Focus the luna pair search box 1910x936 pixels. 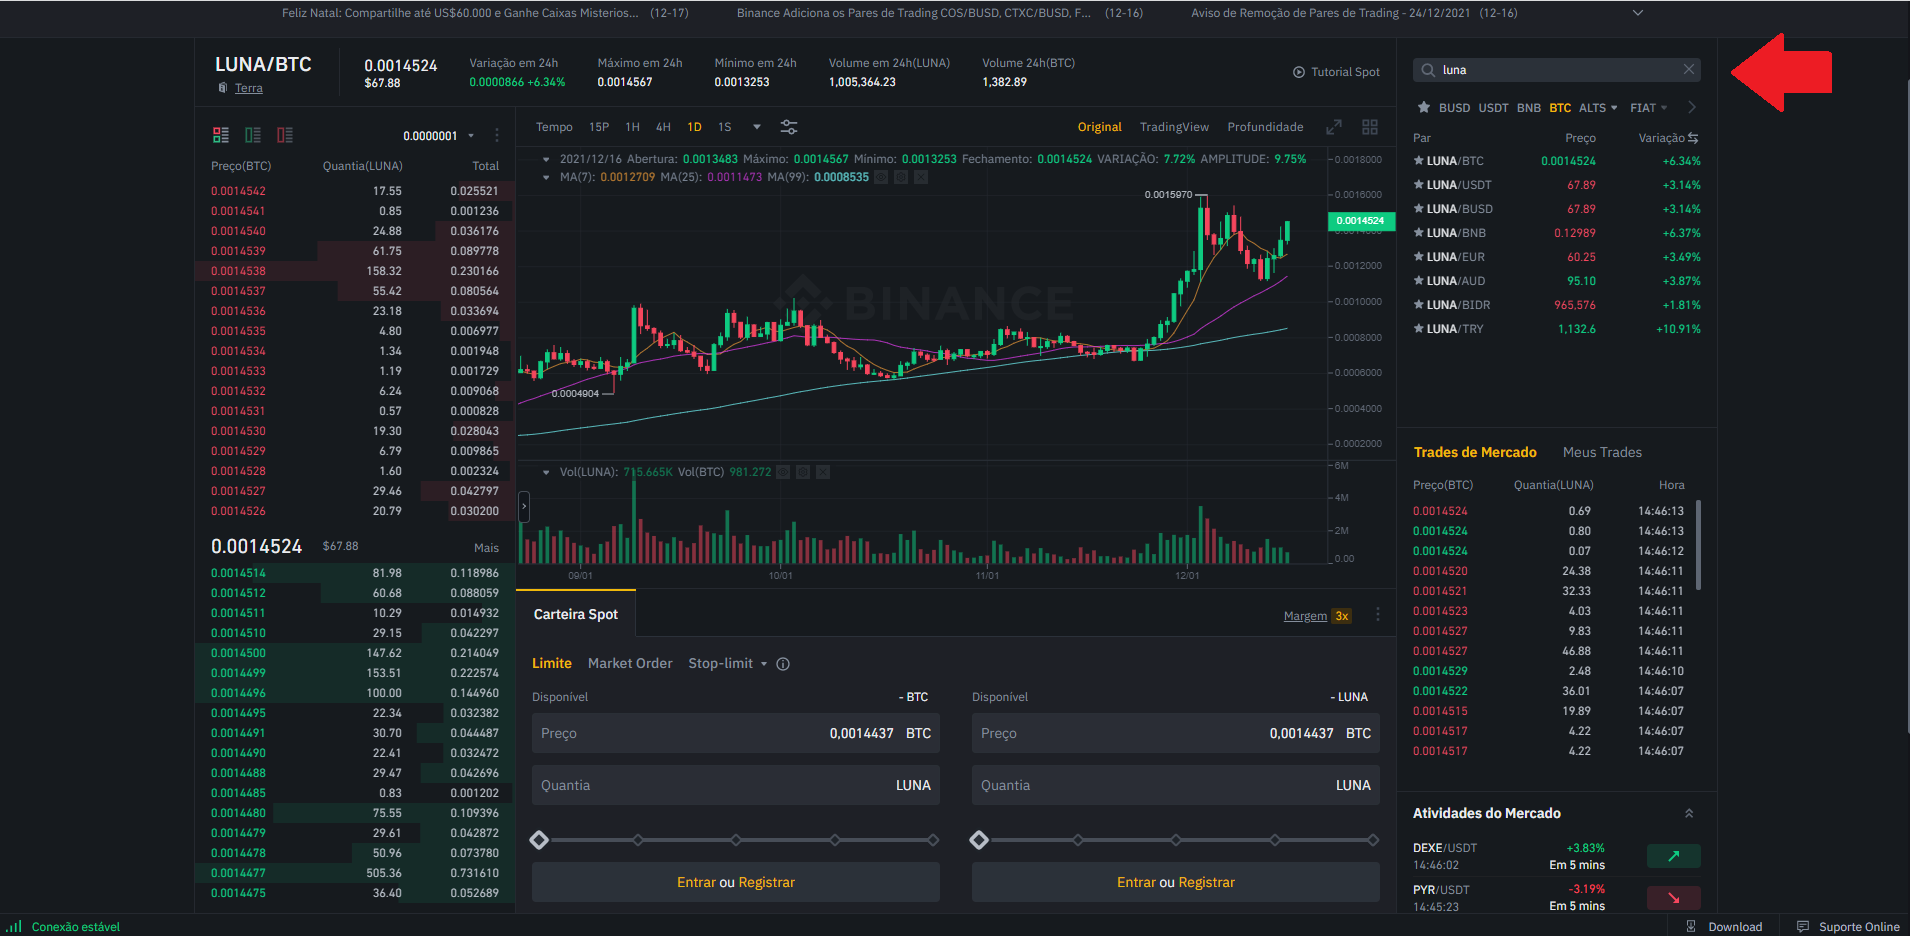coord(1556,70)
